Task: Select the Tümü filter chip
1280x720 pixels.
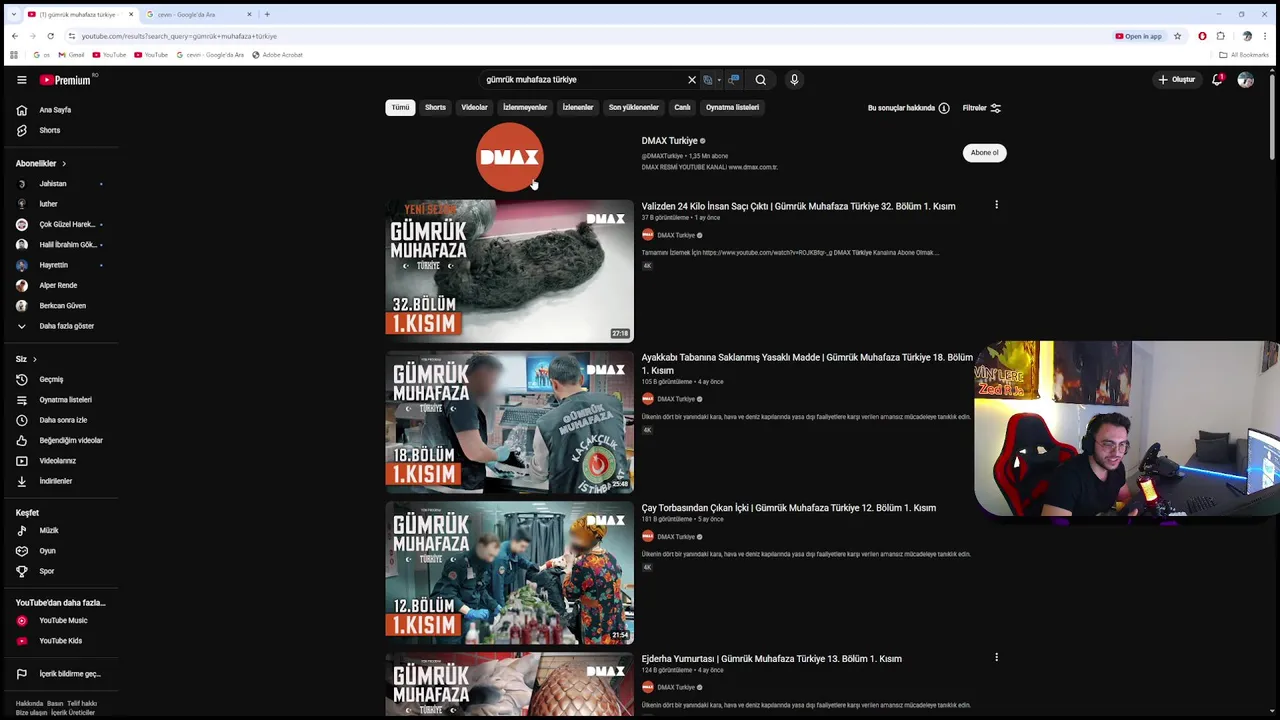Action: (400, 107)
